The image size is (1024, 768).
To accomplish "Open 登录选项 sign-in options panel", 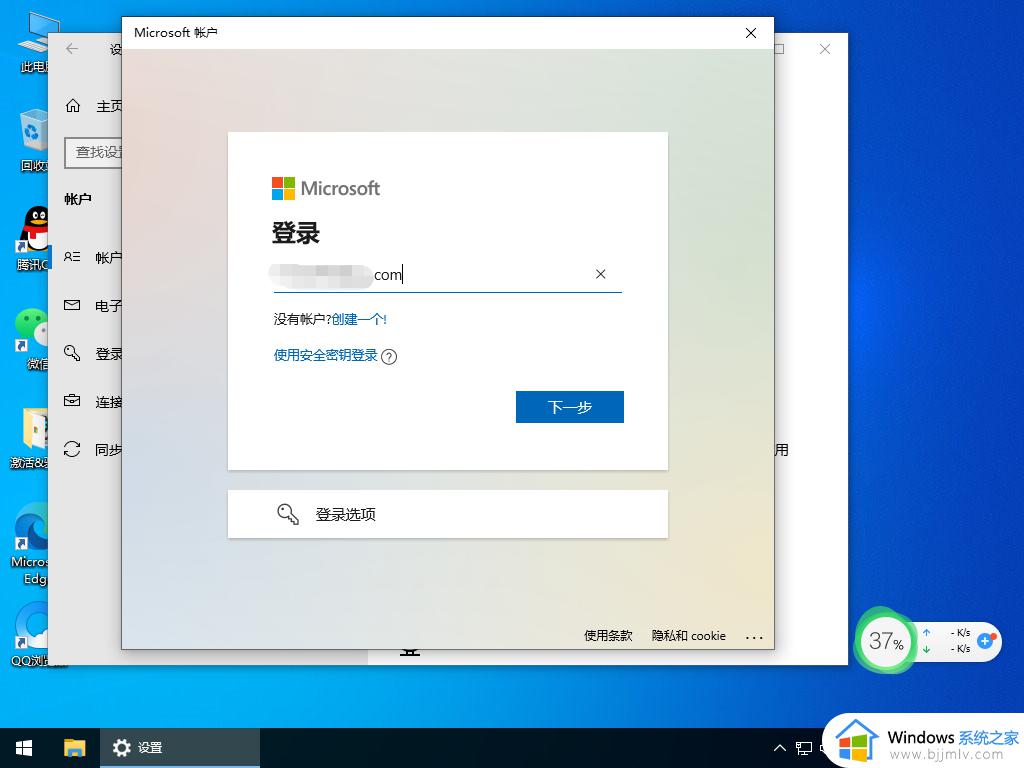I will coord(447,514).
